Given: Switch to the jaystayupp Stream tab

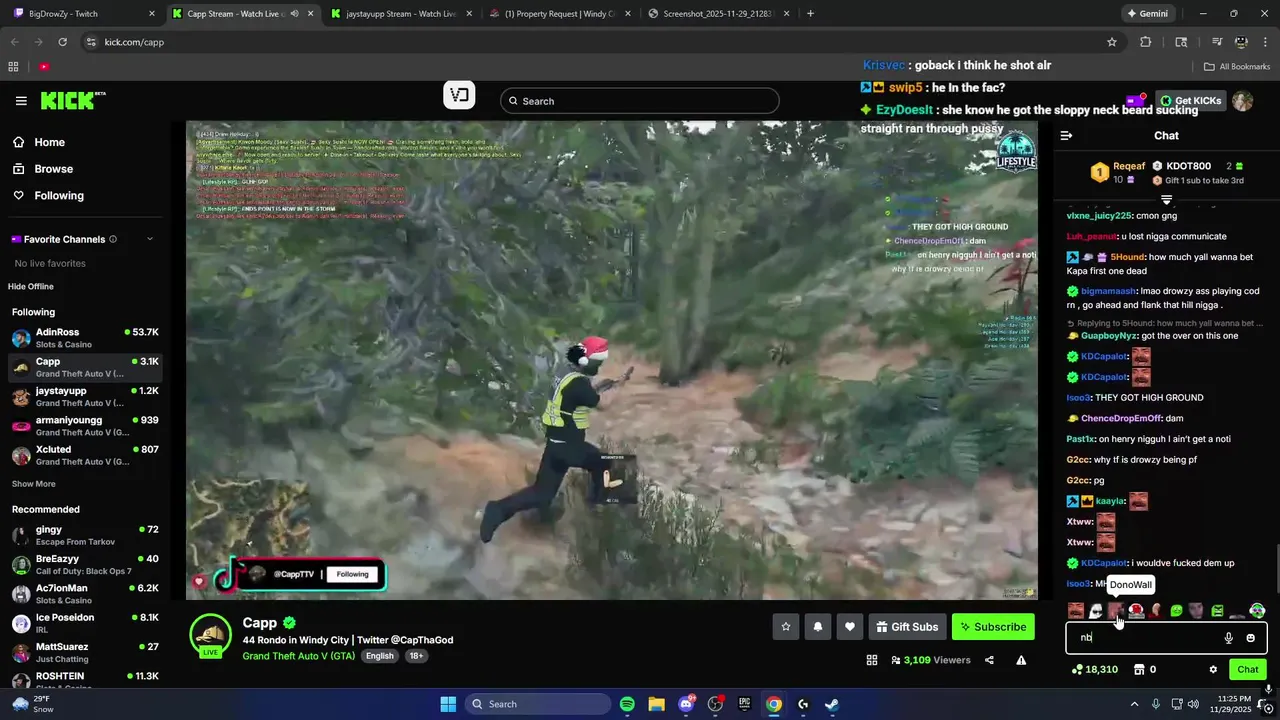Looking at the screenshot, I should point(400,14).
